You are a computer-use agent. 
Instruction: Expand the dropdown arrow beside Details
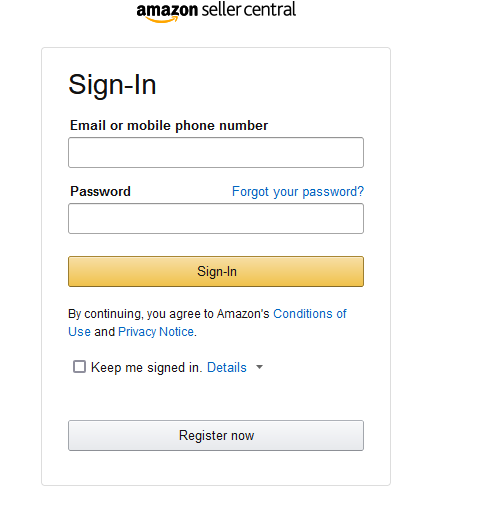click(259, 367)
